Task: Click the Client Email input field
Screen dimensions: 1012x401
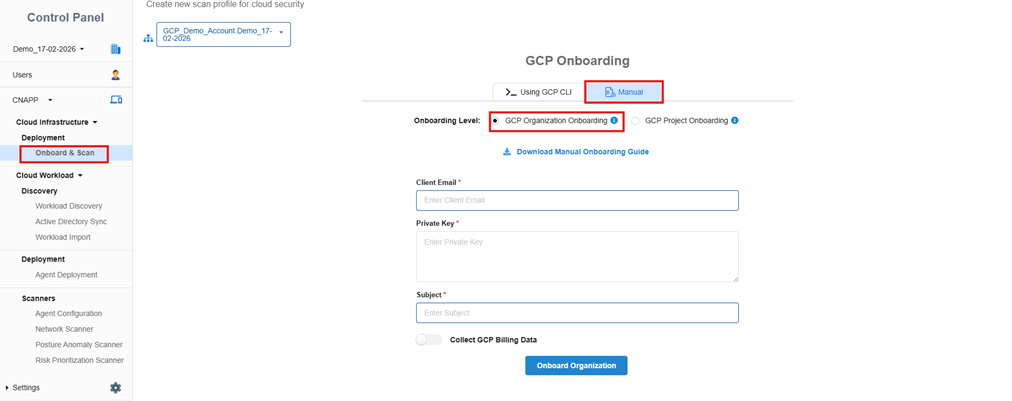Action: point(577,201)
